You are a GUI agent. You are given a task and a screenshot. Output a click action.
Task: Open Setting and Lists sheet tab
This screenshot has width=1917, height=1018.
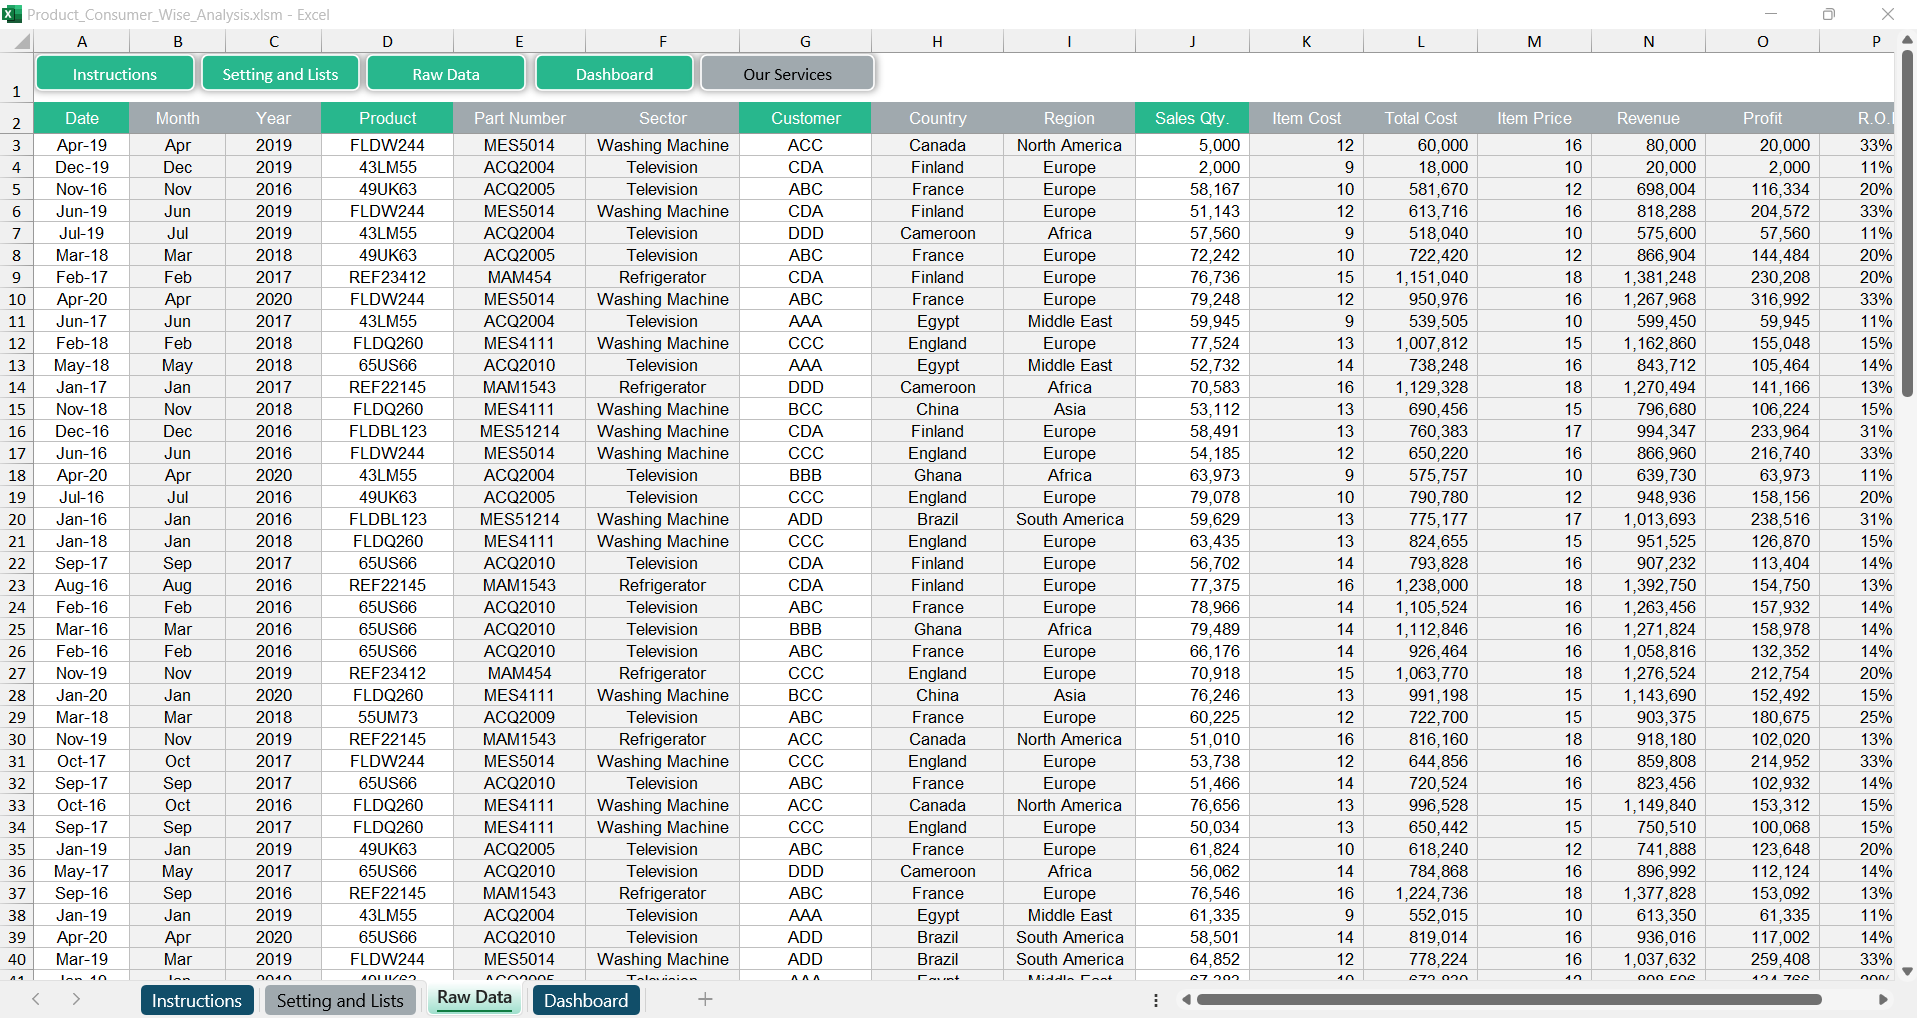tap(340, 1000)
